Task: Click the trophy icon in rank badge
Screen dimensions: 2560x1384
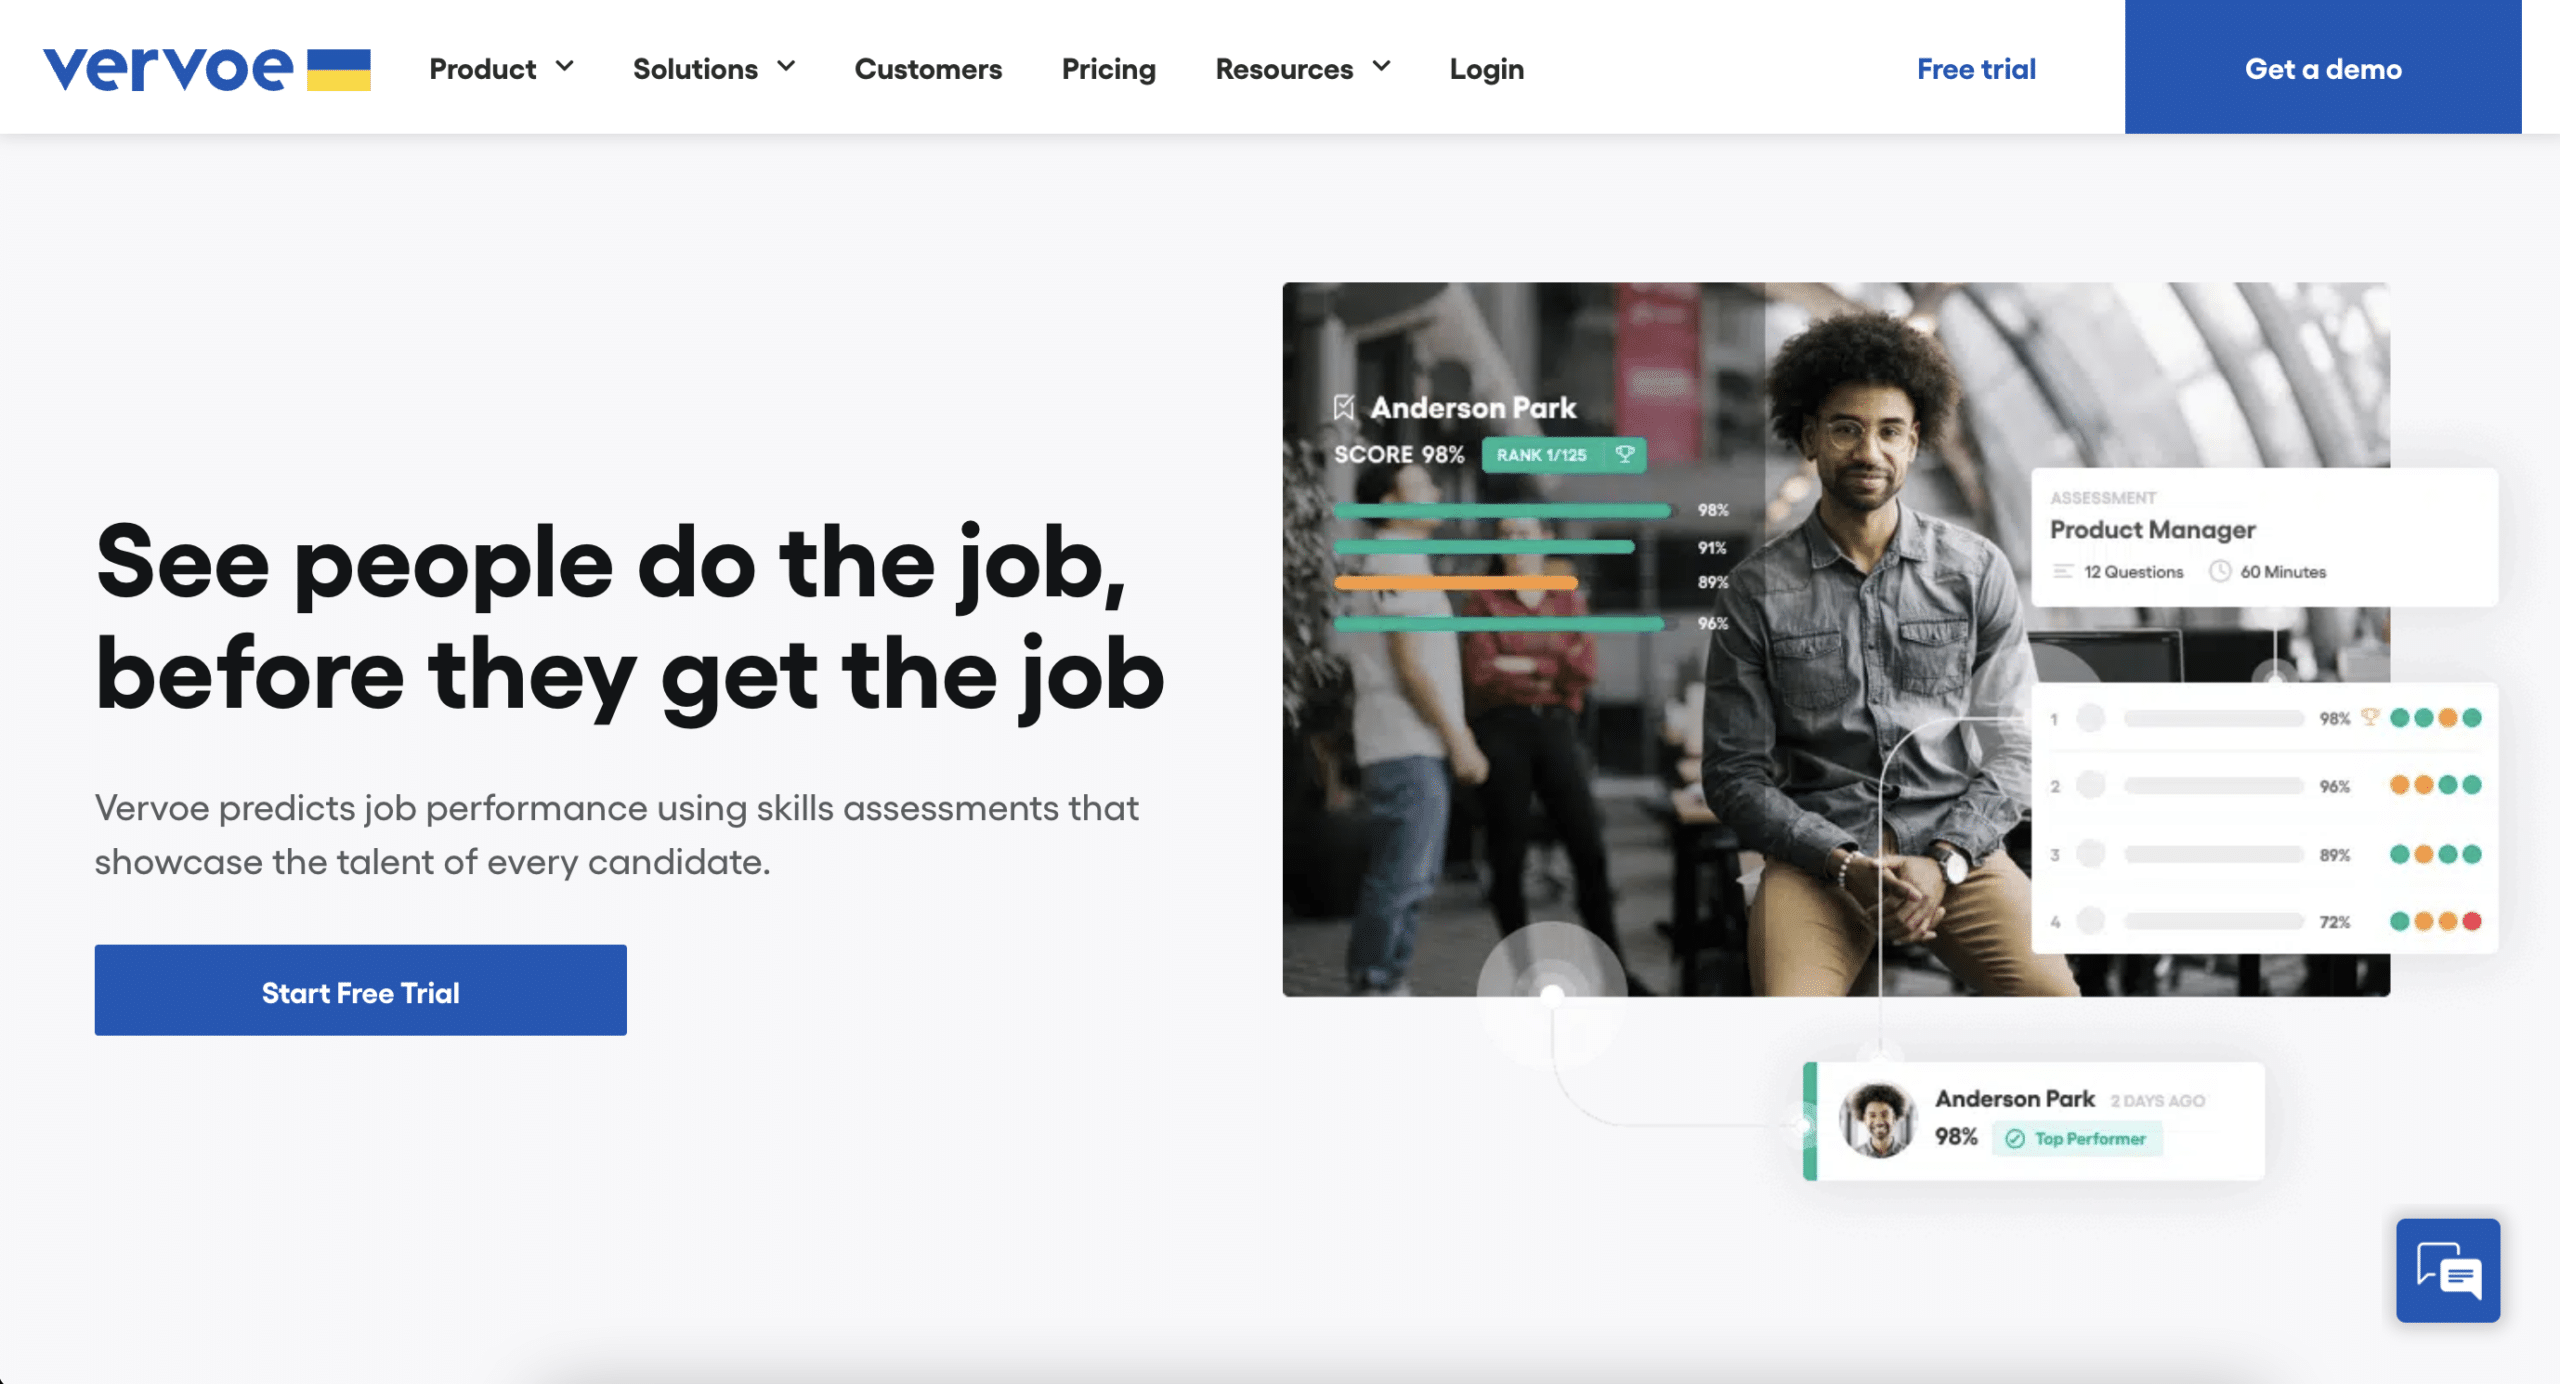Action: pos(1625,454)
